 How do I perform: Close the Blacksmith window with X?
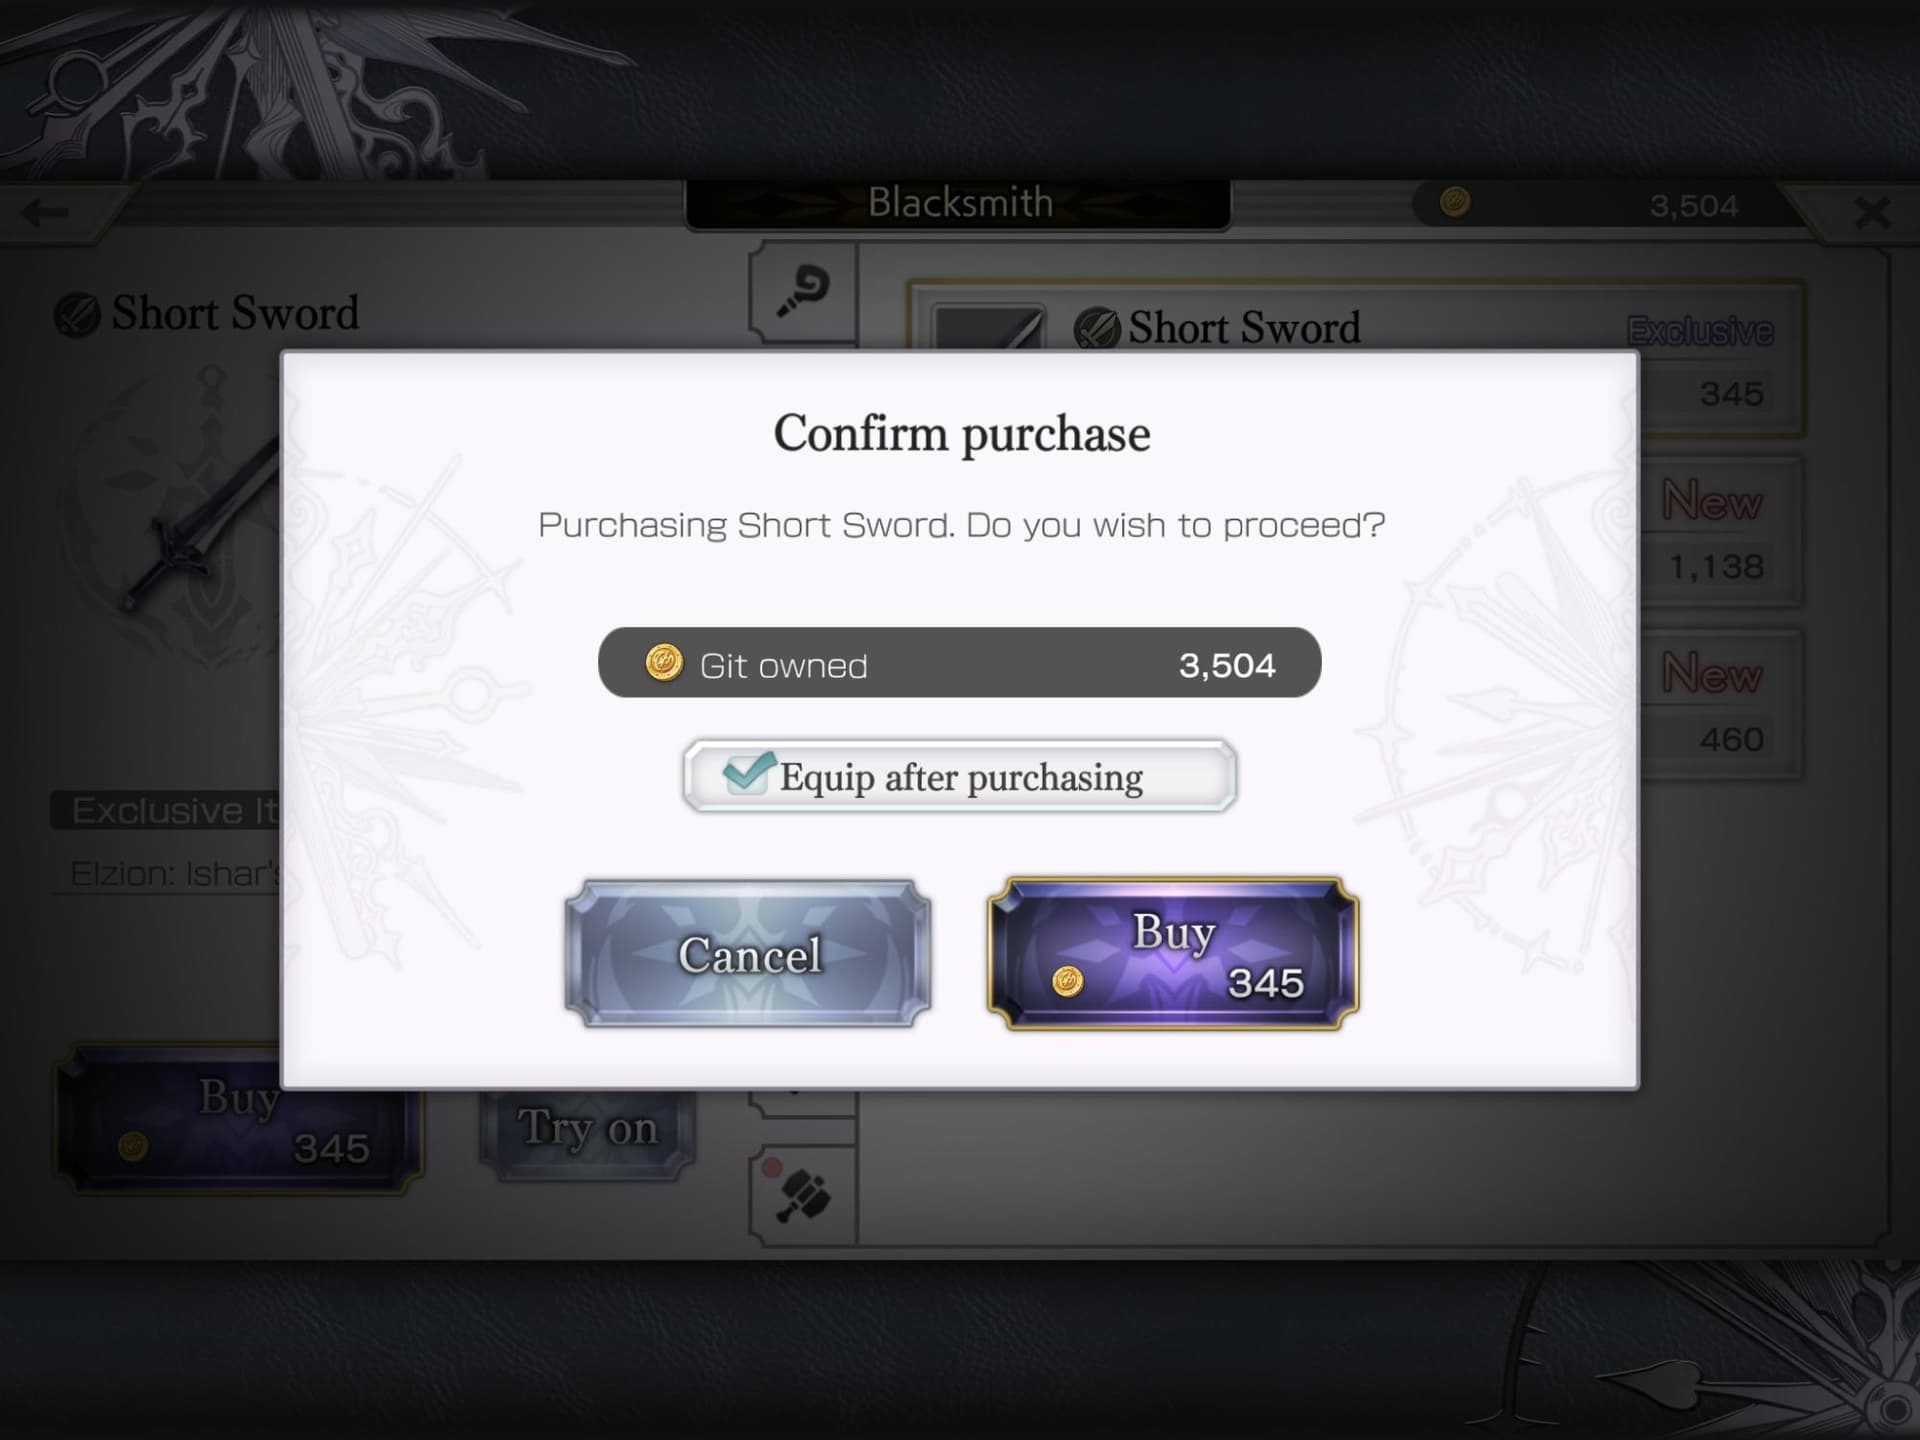1872,212
